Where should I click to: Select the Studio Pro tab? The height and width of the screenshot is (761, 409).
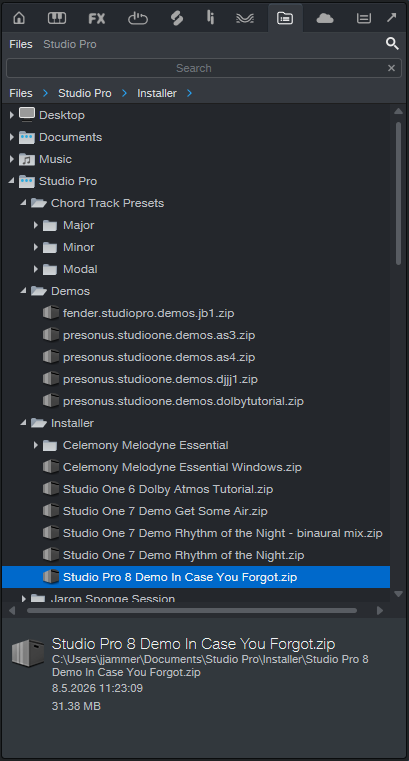(70, 44)
